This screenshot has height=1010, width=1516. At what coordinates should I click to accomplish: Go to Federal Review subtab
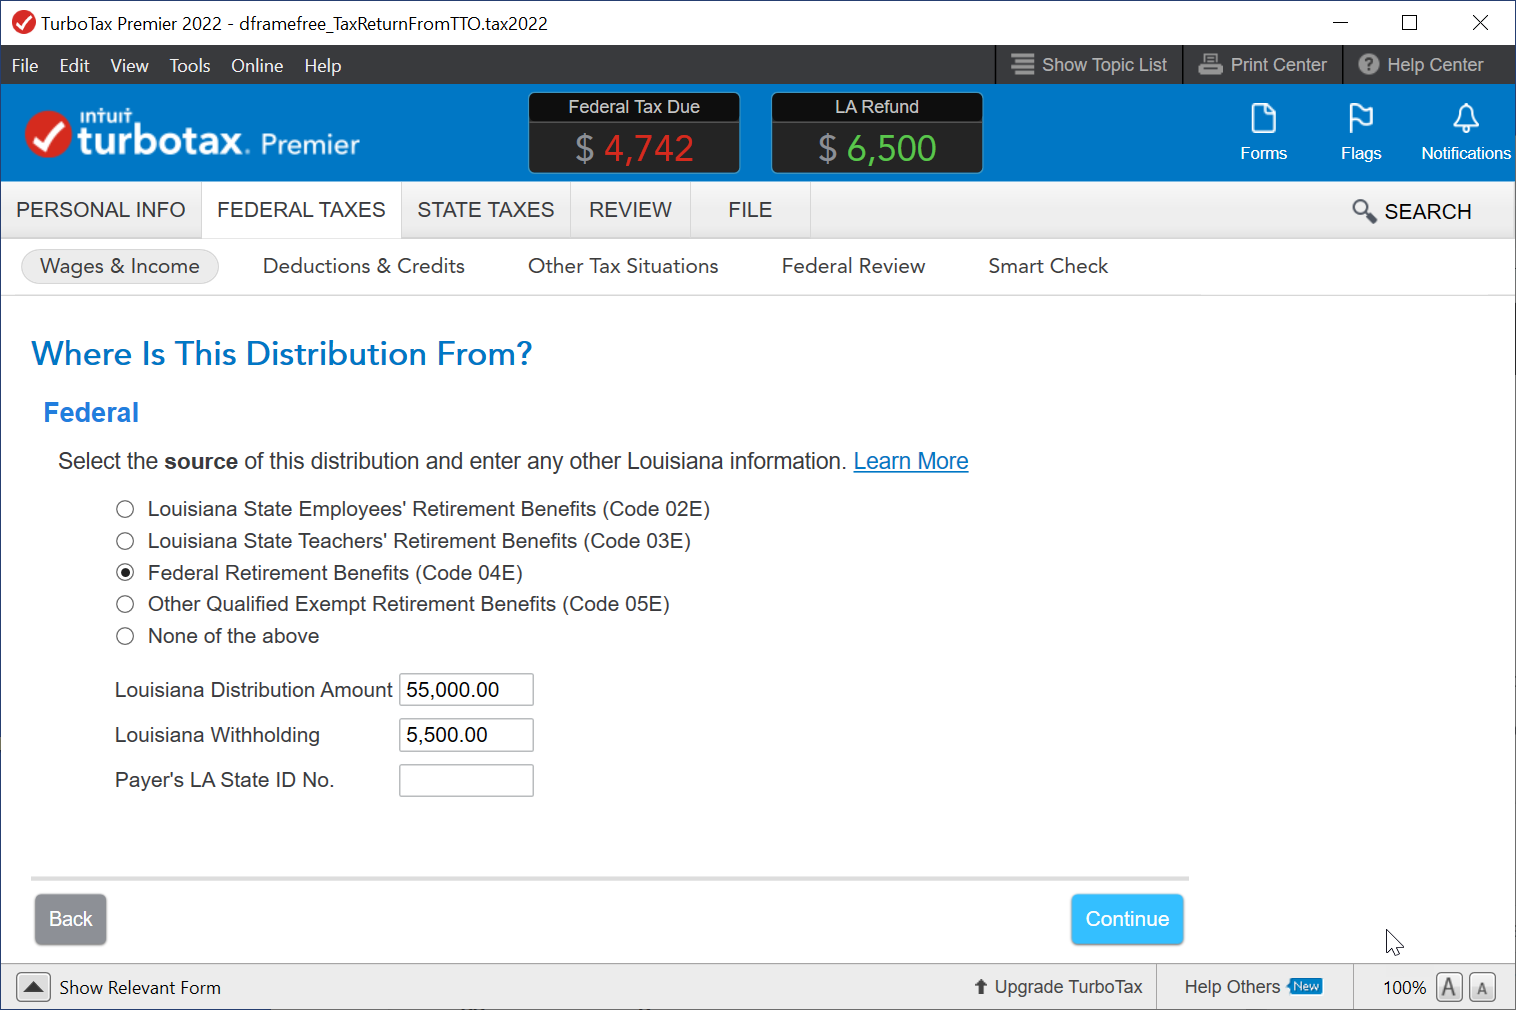tap(853, 266)
